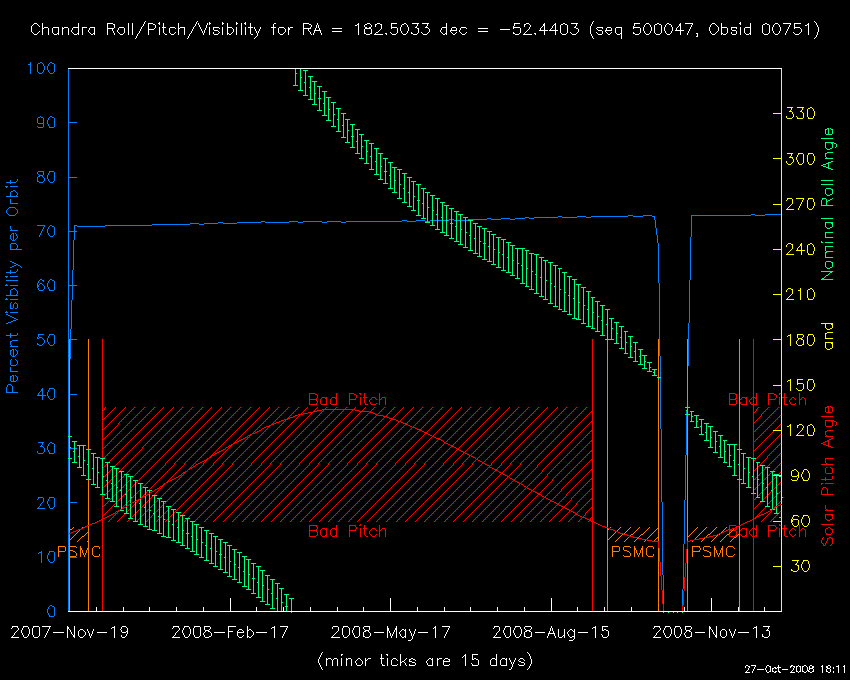Select the middle PSMC label
This screenshot has height=680, width=850.
point(632,552)
